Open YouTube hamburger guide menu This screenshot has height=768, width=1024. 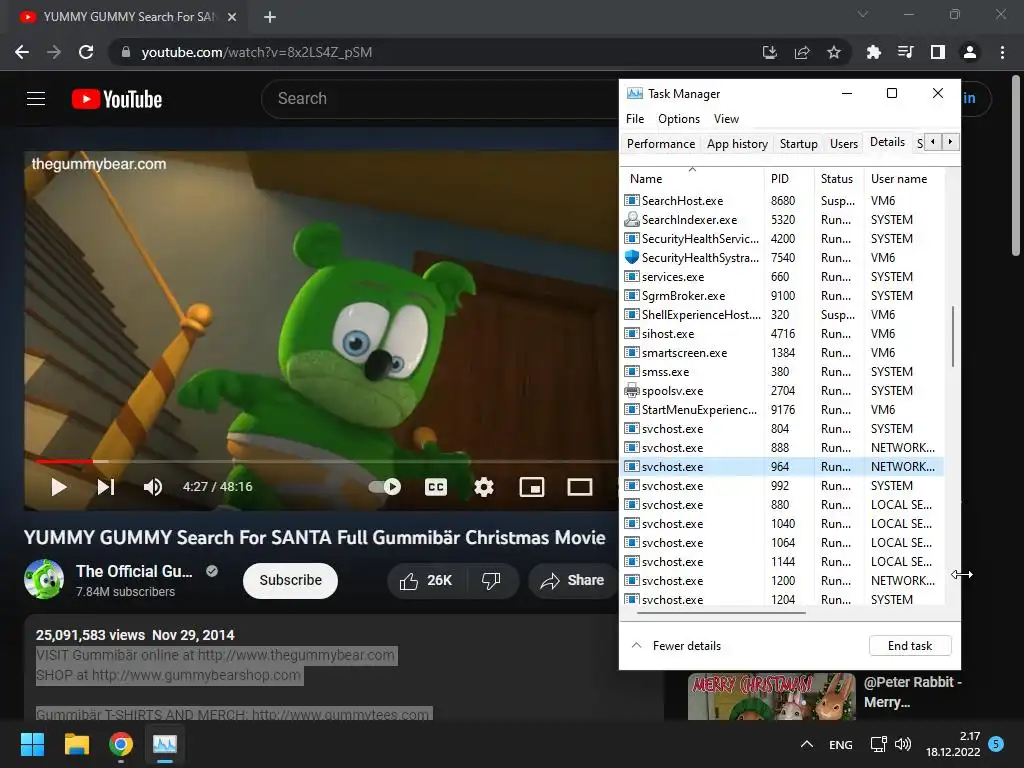36,99
